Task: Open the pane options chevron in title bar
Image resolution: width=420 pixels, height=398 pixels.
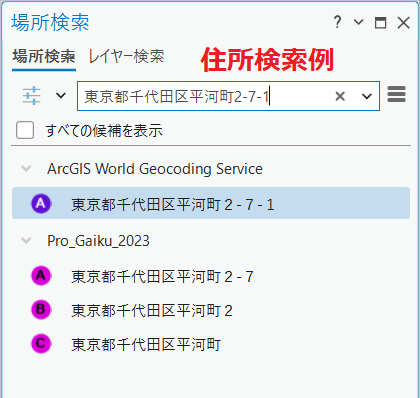Action: tap(359, 22)
